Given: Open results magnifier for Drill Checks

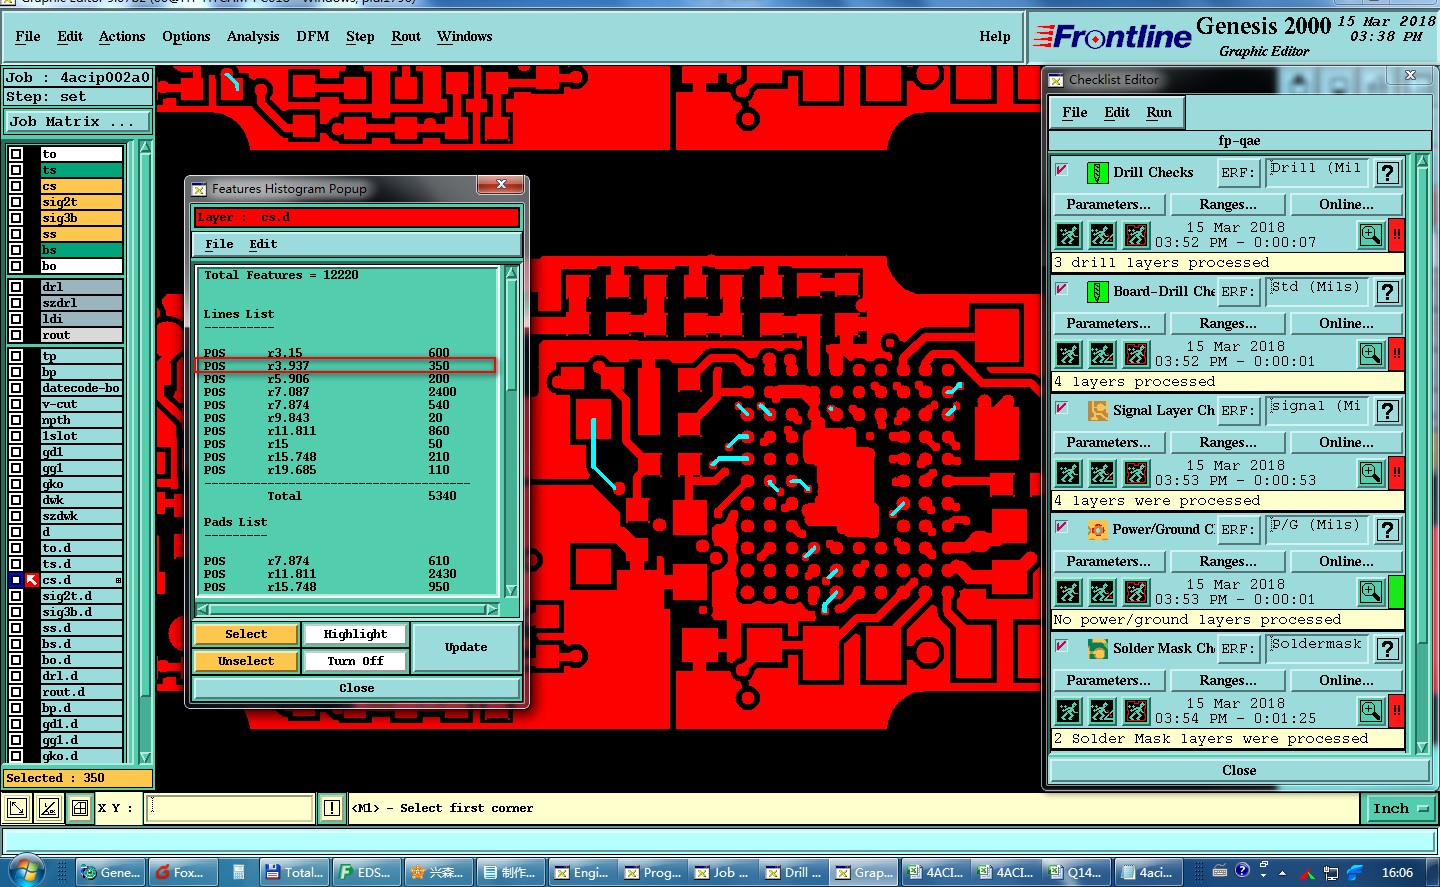Looking at the screenshot, I should tap(1371, 235).
